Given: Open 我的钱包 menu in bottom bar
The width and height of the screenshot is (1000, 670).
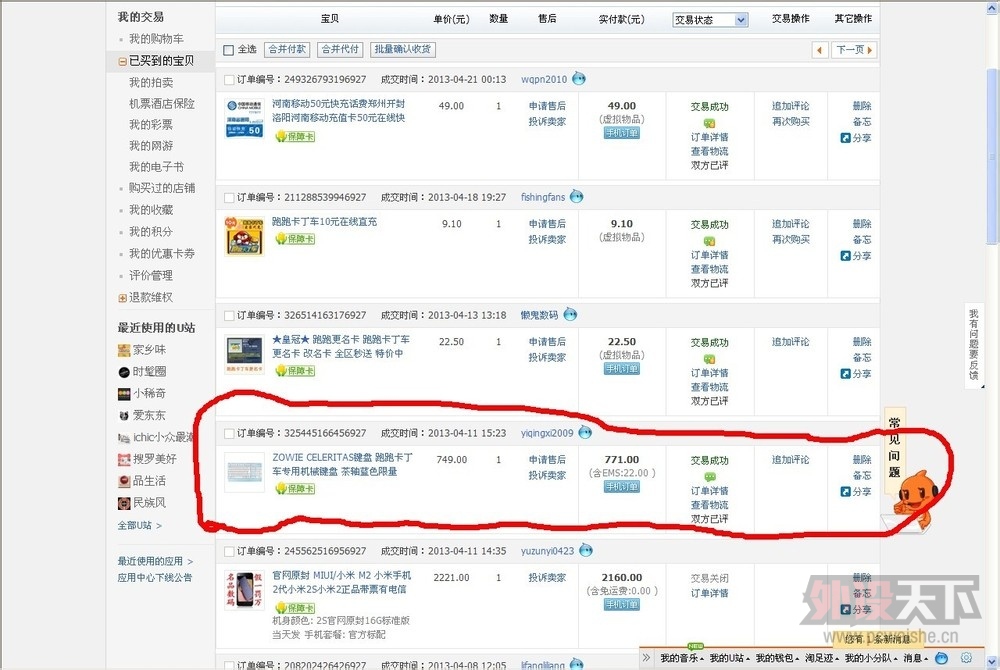Looking at the screenshot, I should (x=777, y=658).
